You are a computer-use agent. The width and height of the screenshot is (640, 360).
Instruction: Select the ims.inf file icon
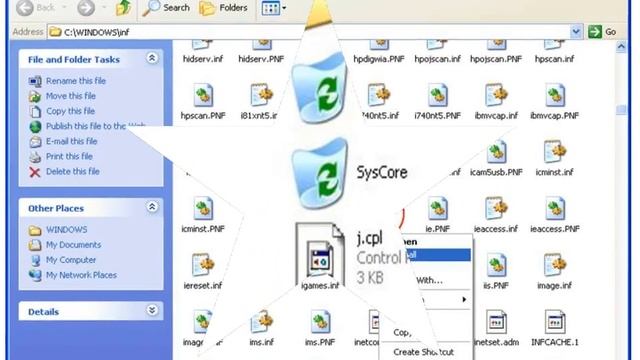tap(262, 322)
